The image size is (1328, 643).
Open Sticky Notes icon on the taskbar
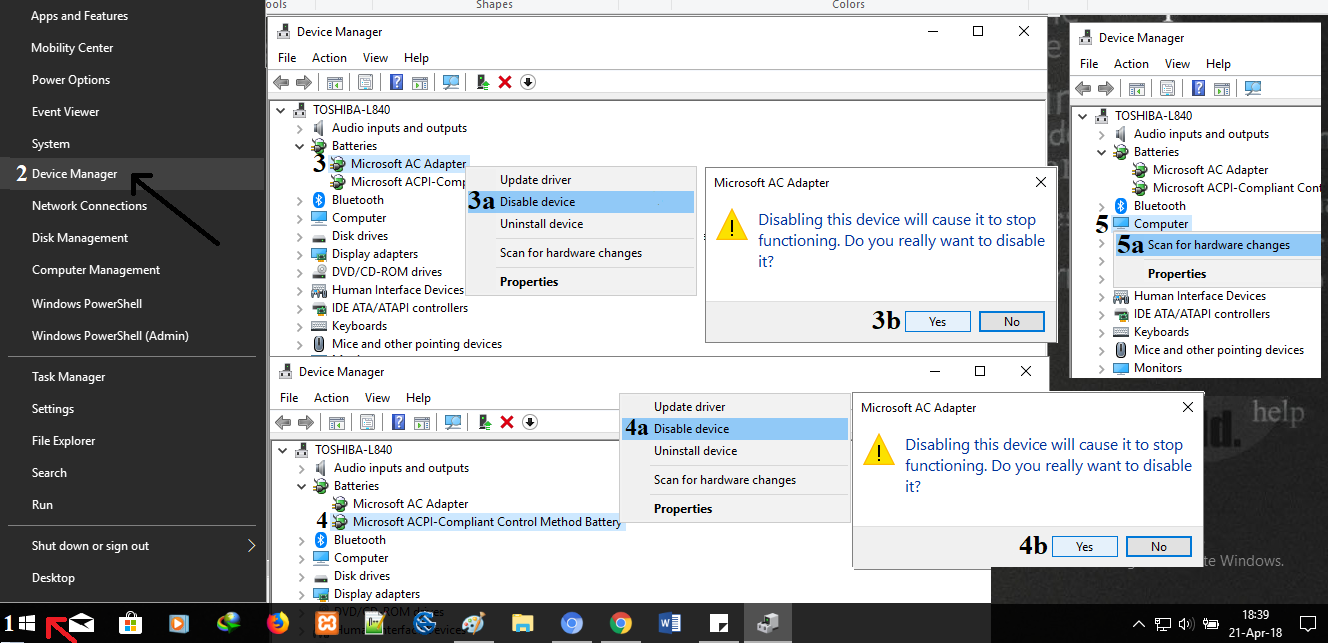(718, 624)
